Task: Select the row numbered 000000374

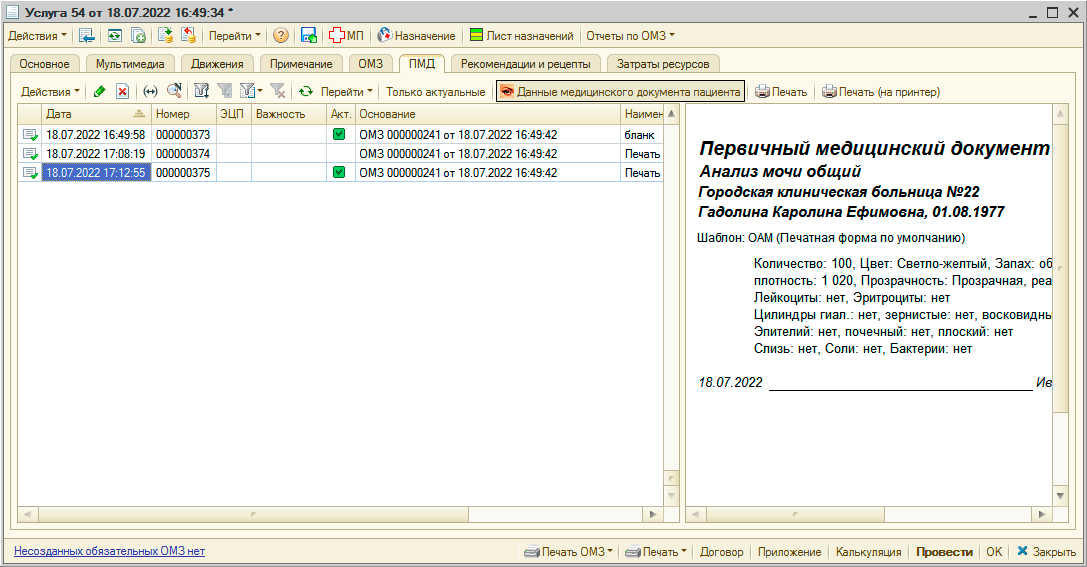Action: coord(183,153)
